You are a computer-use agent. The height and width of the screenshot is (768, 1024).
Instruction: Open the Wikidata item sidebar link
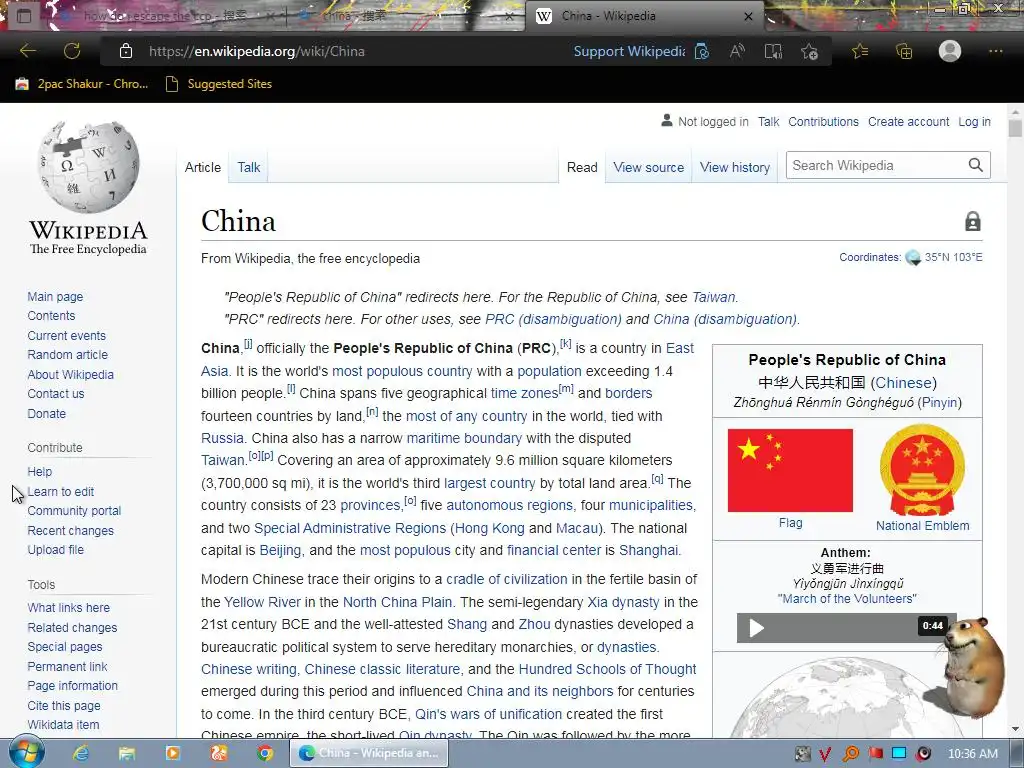pyautogui.click(x=63, y=724)
